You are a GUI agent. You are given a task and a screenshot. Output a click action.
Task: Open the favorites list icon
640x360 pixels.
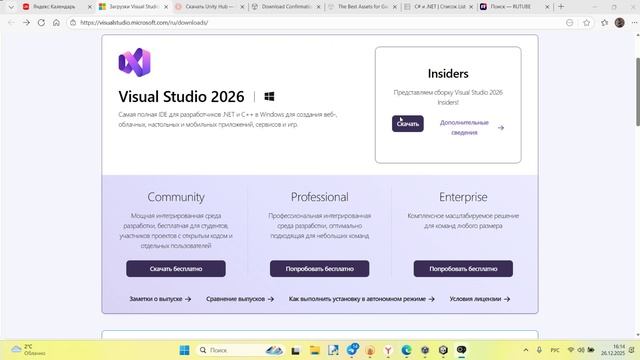pos(604,22)
